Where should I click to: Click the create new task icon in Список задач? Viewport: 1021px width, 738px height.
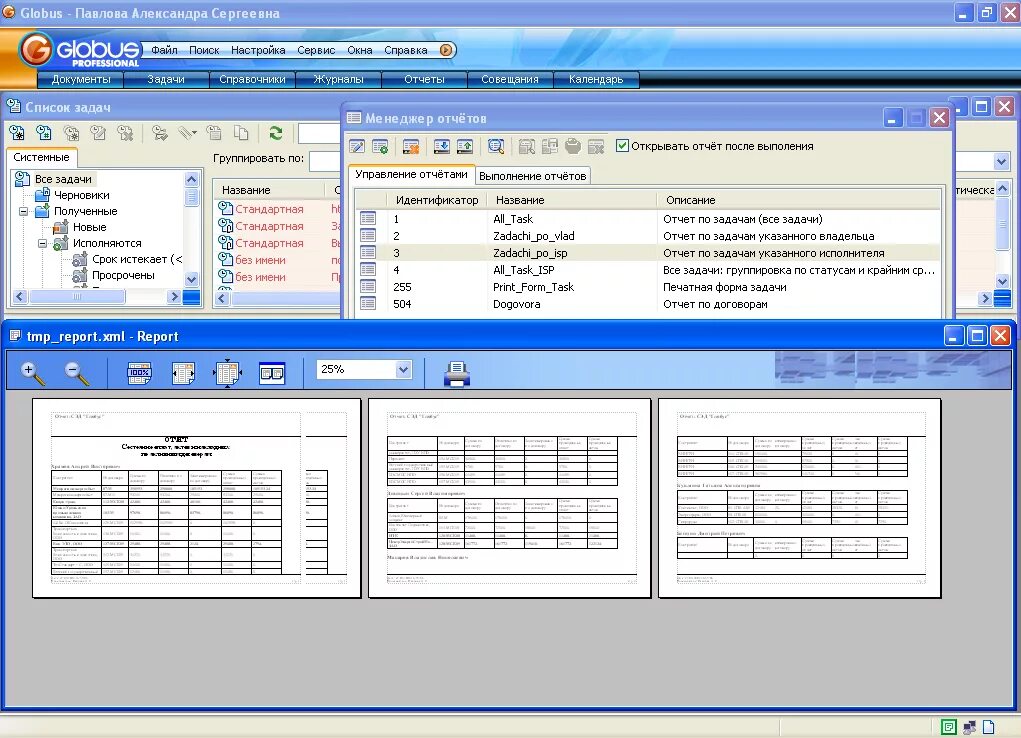point(17,133)
